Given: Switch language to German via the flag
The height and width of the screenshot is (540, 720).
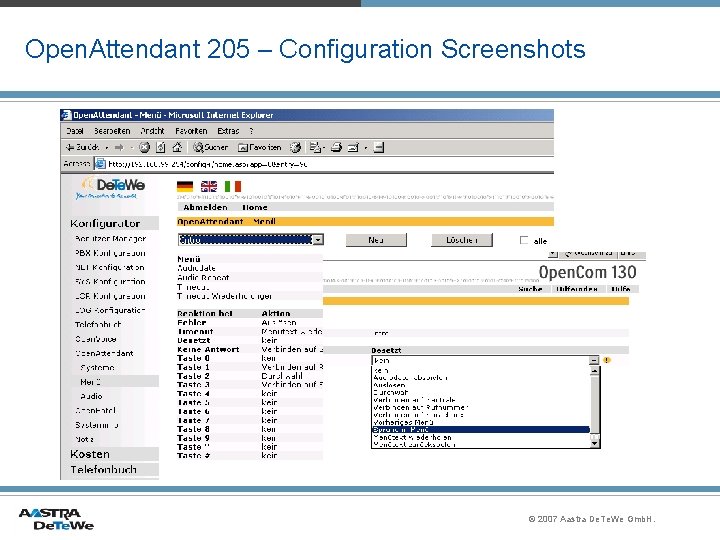Looking at the screenshot, I should tap(185, 186).
